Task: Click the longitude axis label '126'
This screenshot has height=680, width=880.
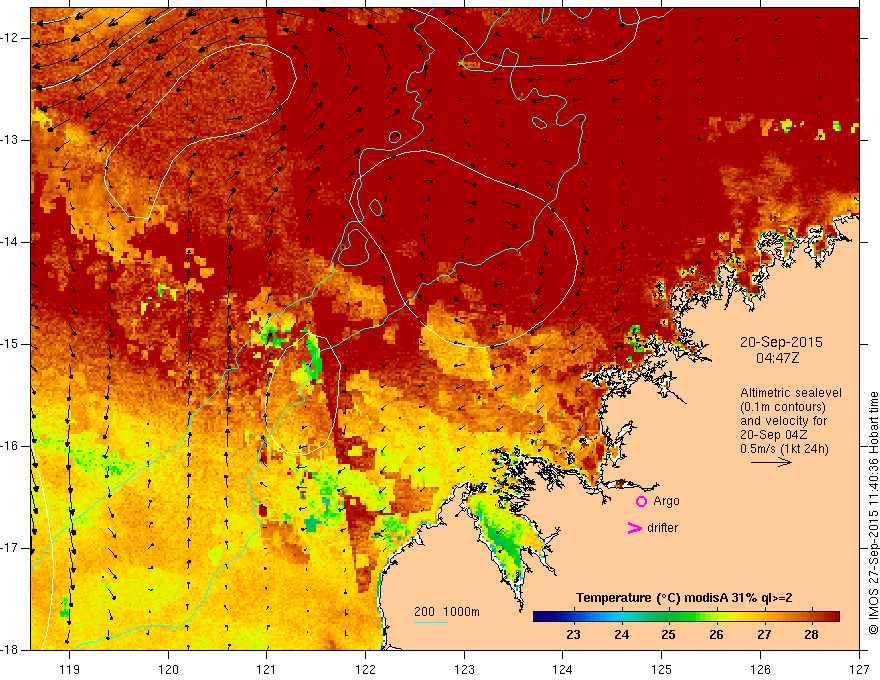Action: point(760,669)
